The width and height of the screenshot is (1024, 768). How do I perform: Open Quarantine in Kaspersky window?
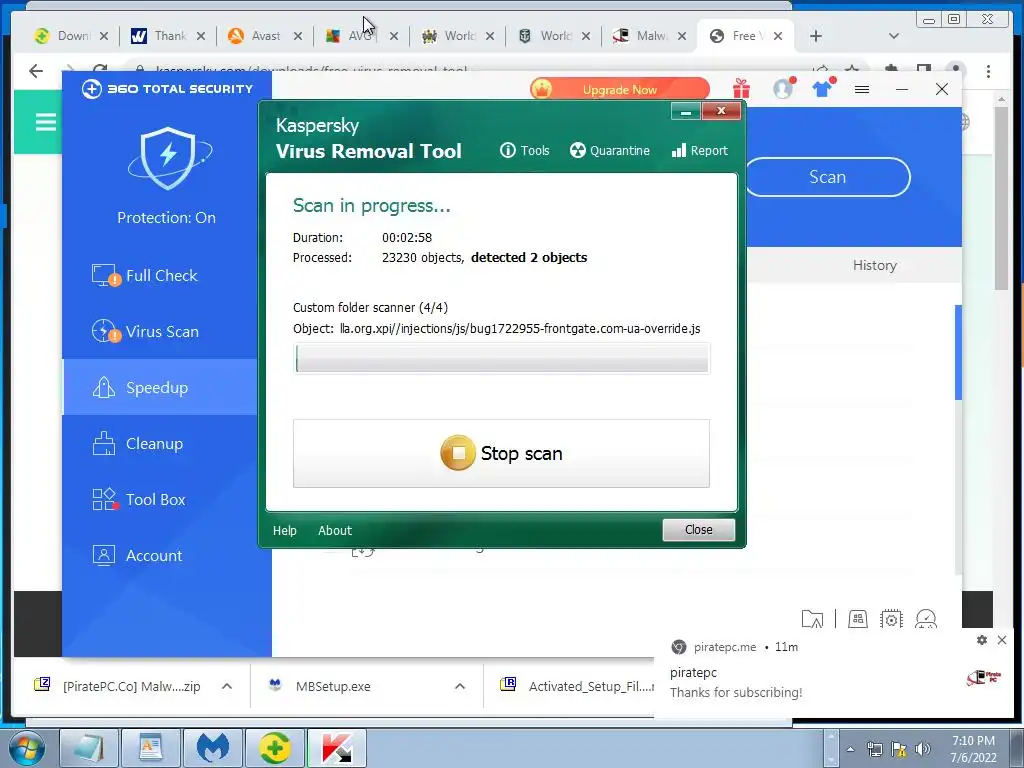click(609, 151)
